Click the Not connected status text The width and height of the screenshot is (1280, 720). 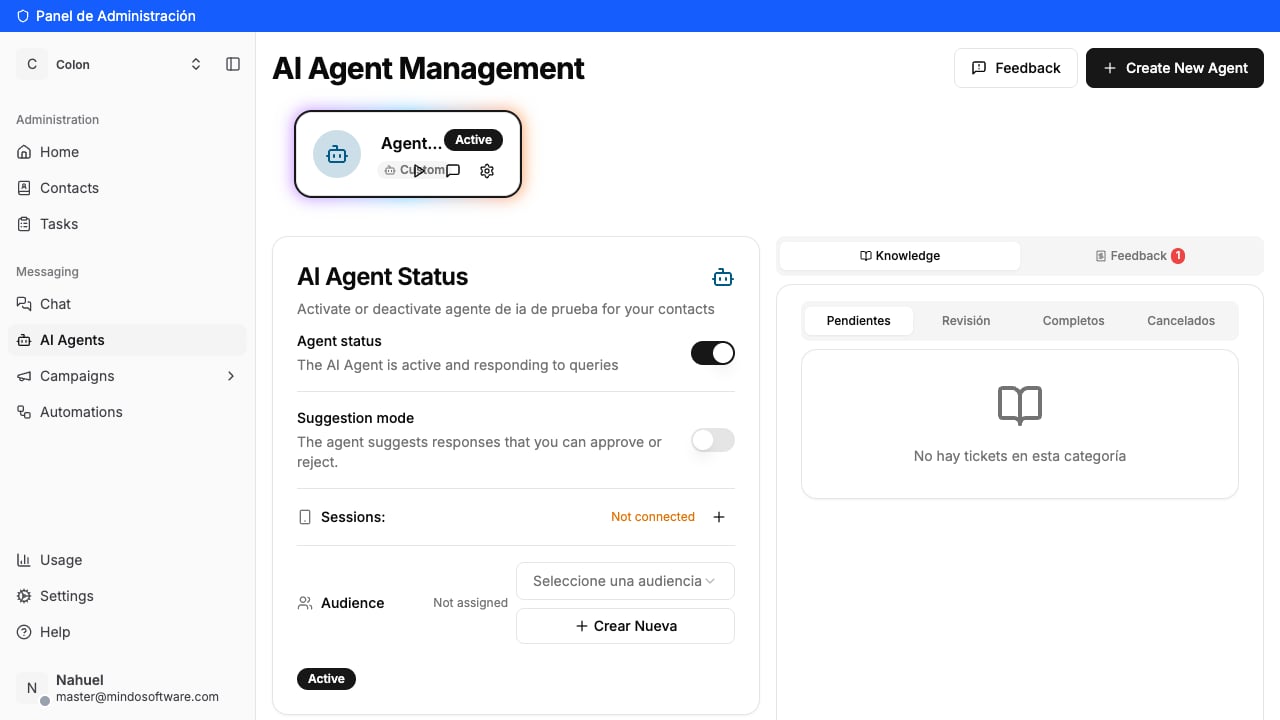(653, 517)
